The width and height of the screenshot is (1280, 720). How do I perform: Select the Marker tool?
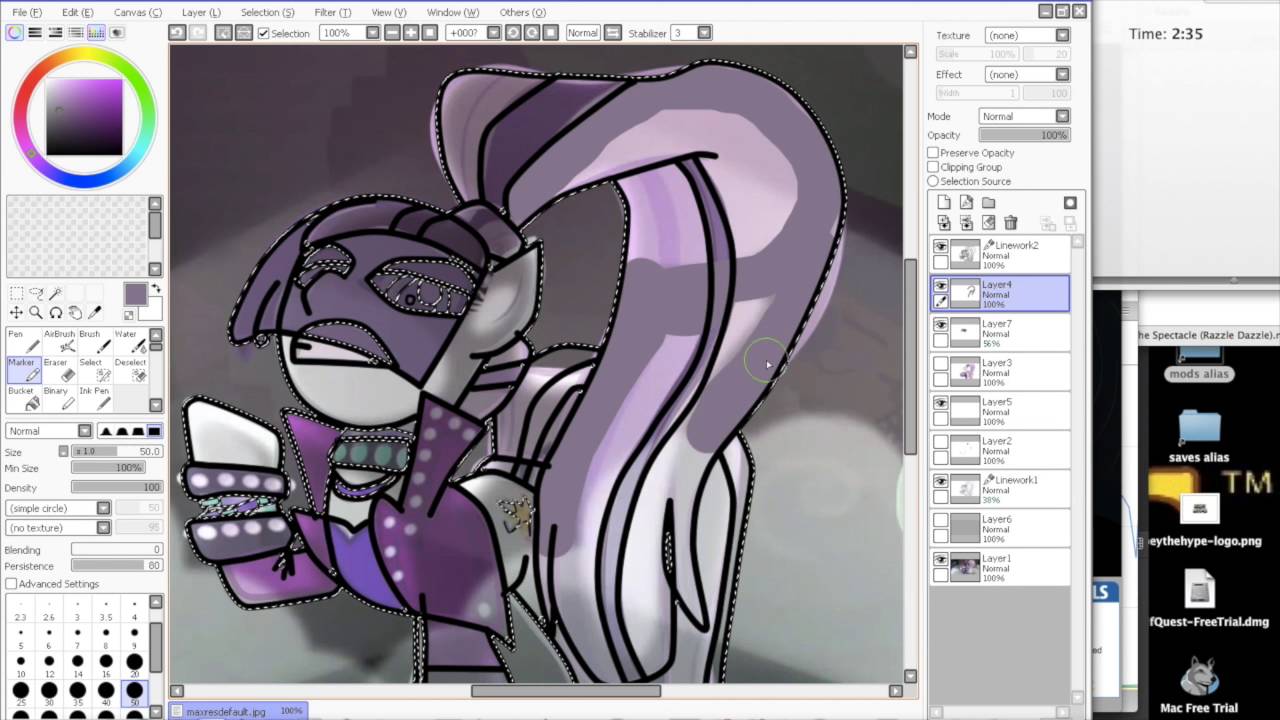22,370
